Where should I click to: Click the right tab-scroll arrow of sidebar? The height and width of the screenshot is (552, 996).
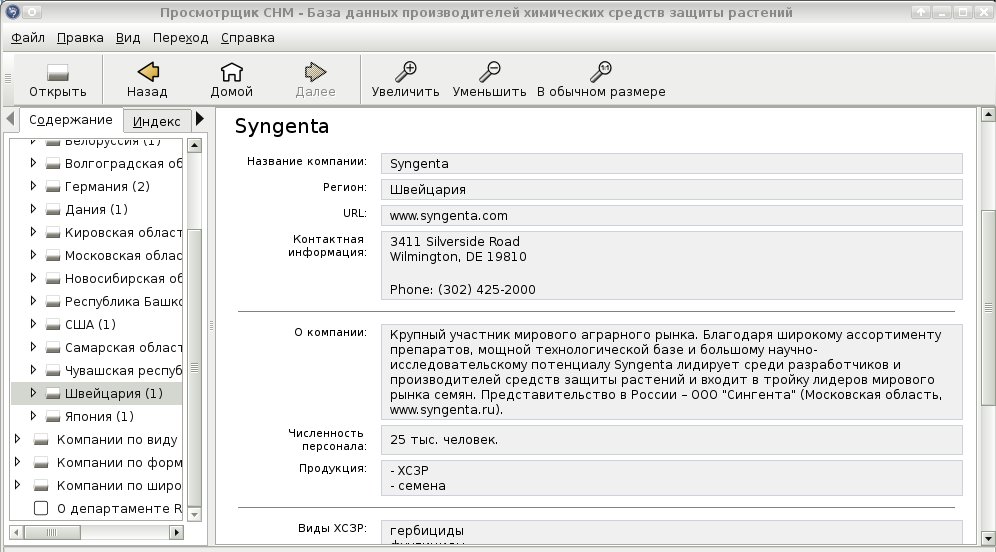[199, 119]
